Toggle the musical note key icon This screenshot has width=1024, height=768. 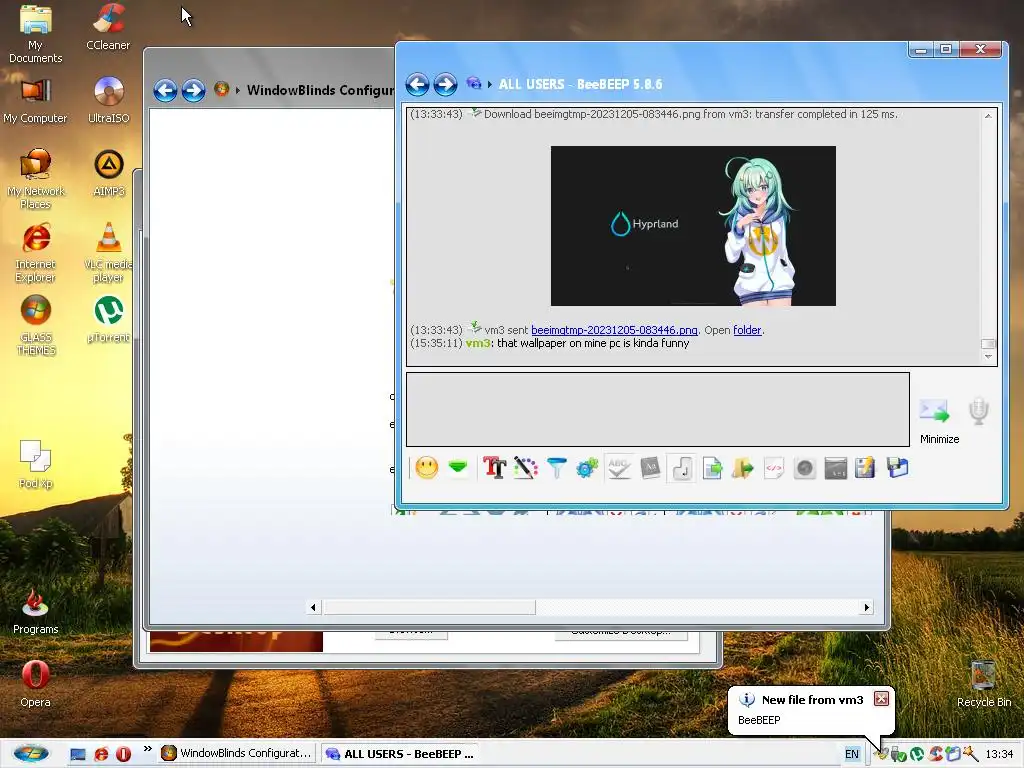coord(682,468)
